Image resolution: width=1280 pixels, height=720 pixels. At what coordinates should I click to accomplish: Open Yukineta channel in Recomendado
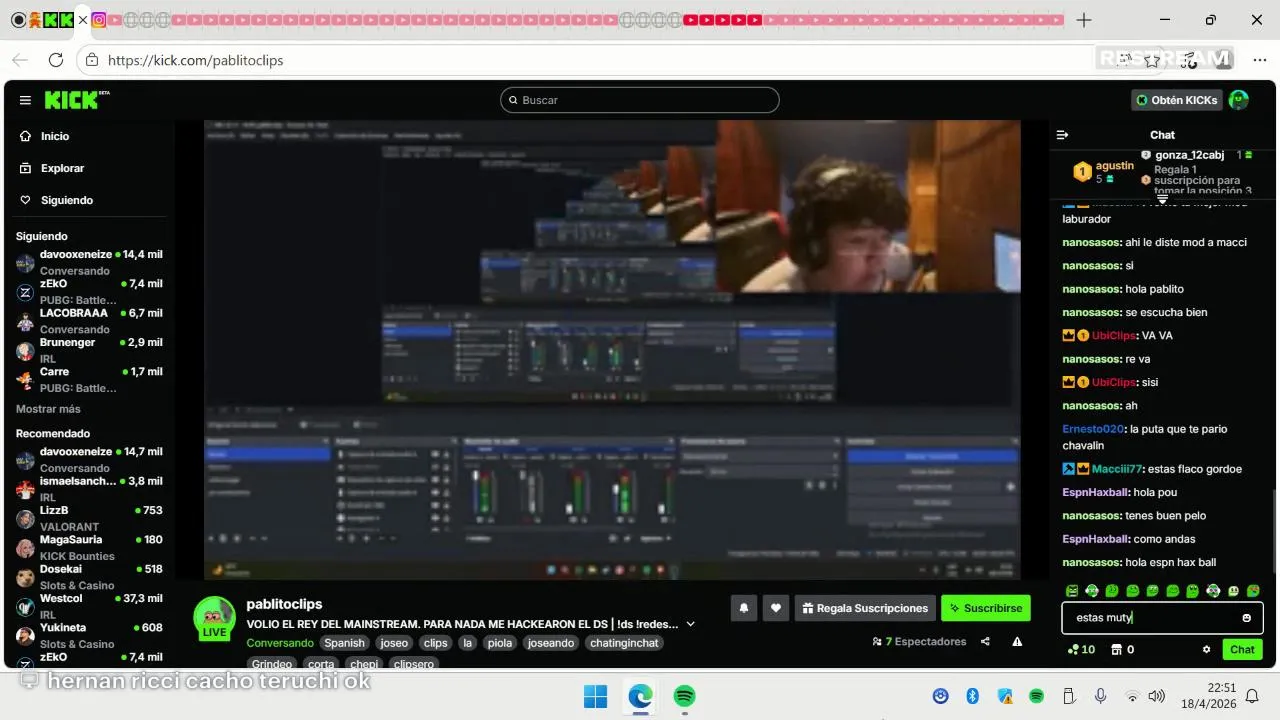point(88,635)
